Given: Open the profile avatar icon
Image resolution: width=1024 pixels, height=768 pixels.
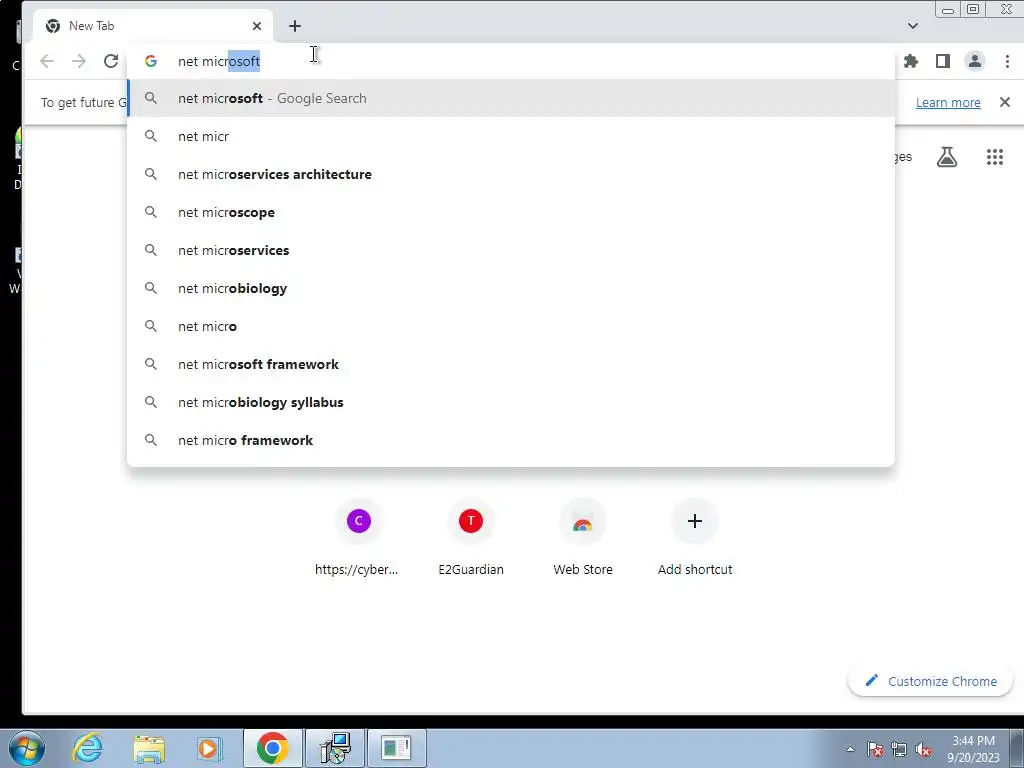Looking at the screenshot, I should pos(974,61).
